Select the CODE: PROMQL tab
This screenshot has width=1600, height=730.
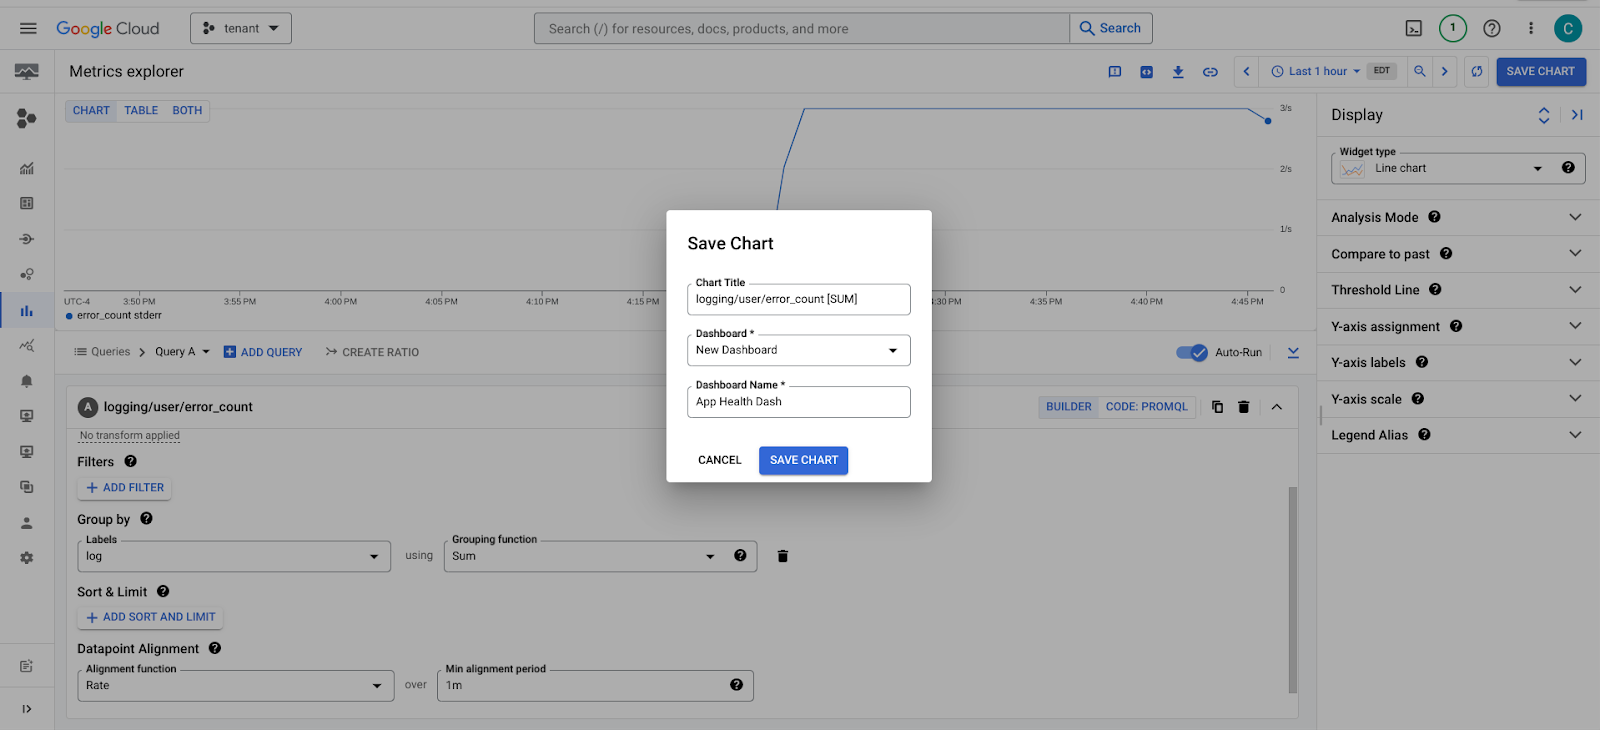[1147, 407]
